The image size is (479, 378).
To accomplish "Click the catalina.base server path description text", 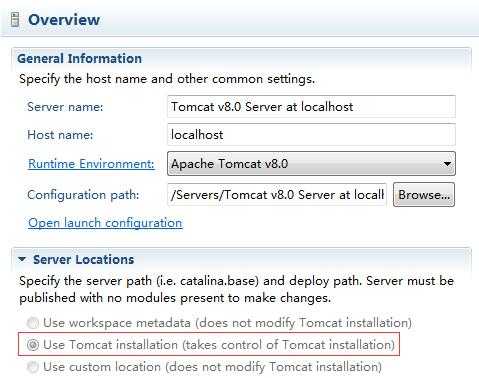I will coord(236,289).
